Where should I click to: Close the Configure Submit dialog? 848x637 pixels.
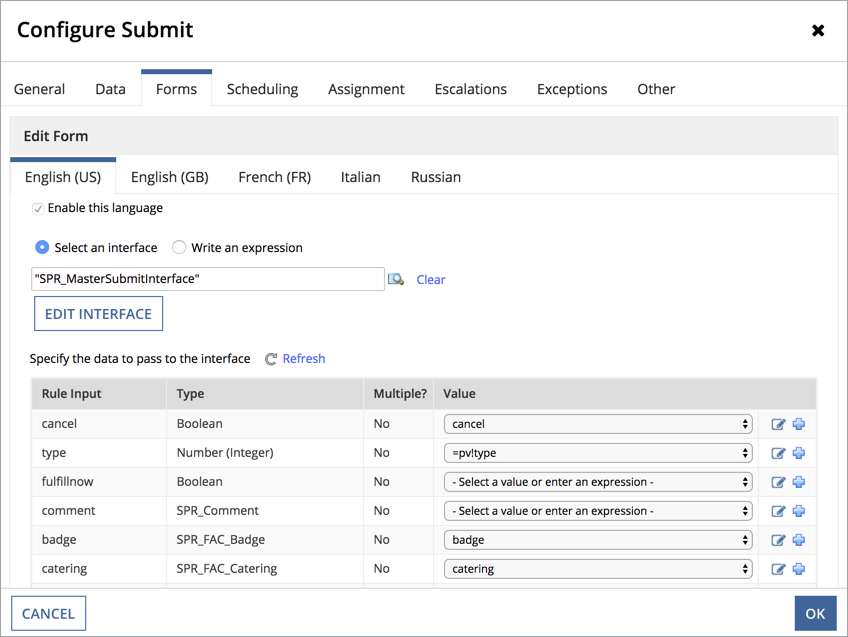tap(818, 30)
